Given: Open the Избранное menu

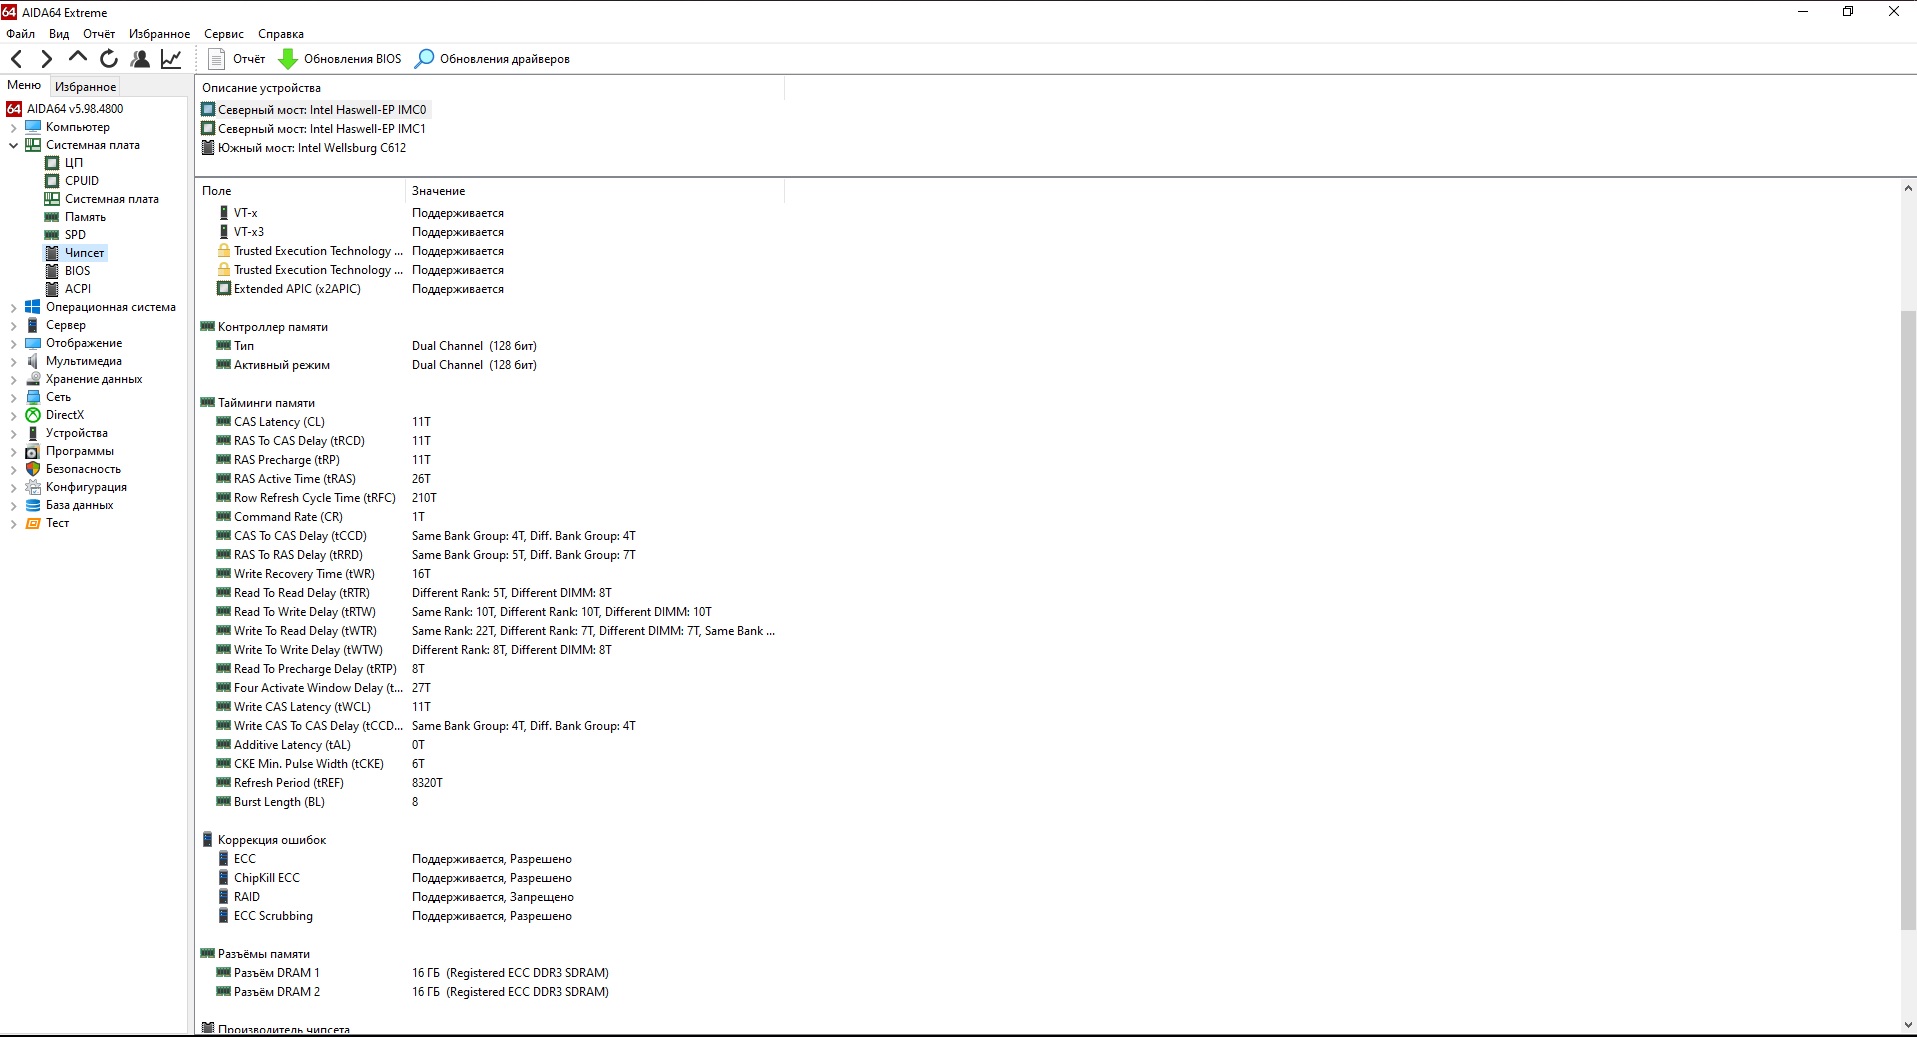Looking at the screenshot, I should (159, 34).
